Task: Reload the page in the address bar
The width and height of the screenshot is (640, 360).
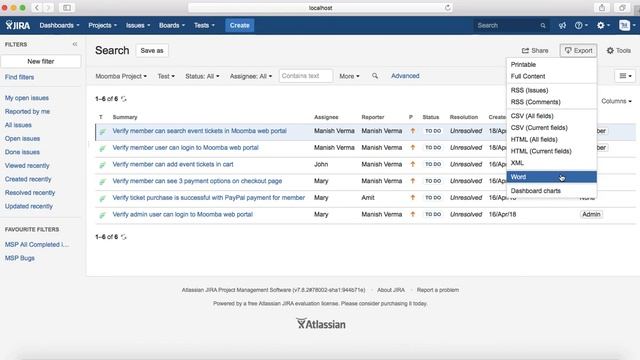Action: 448,8
